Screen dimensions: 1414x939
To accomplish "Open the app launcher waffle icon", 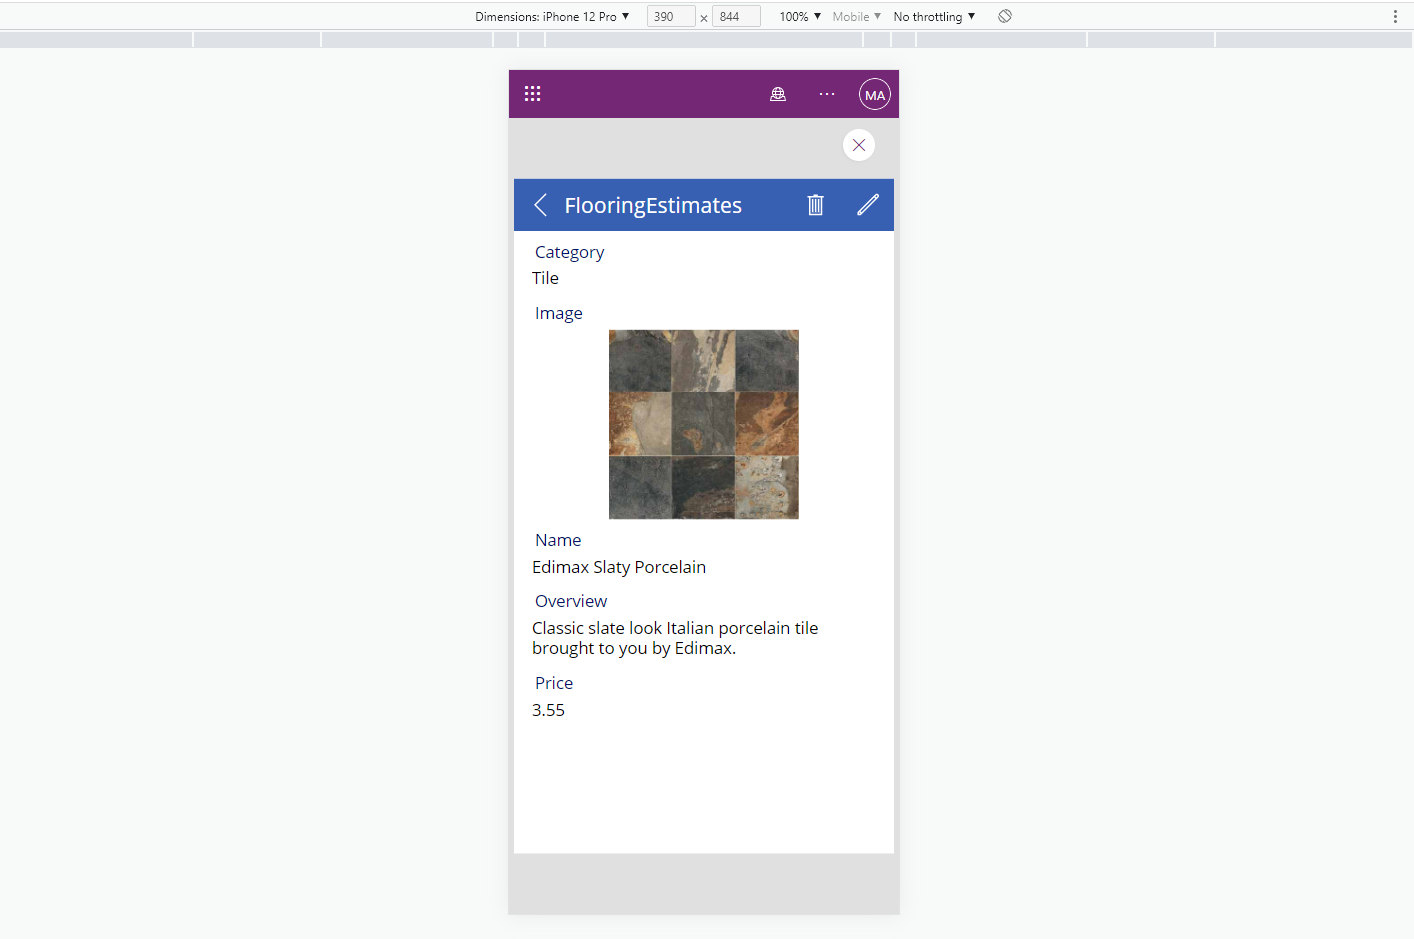I will (532, 93).
